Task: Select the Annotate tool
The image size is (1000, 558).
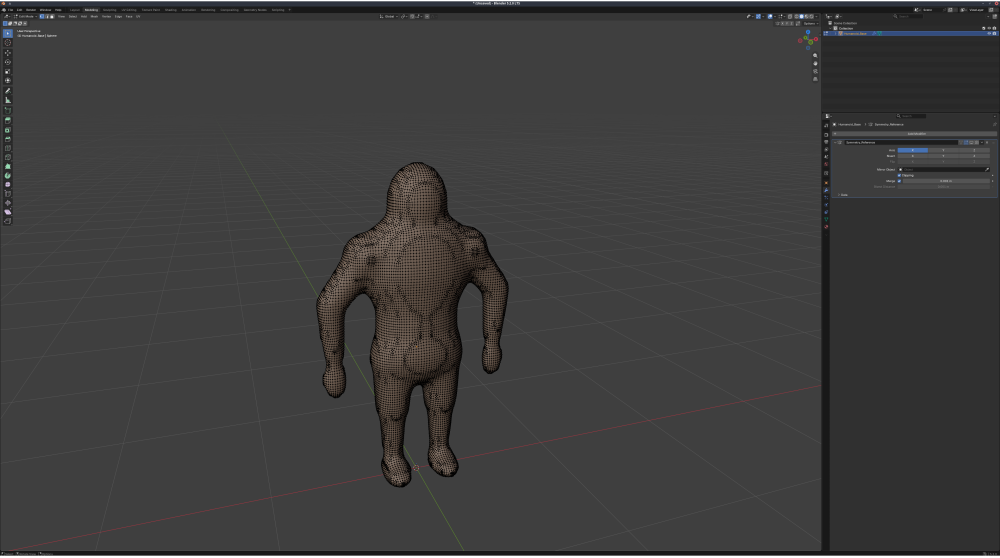Action: coord(8,91)
